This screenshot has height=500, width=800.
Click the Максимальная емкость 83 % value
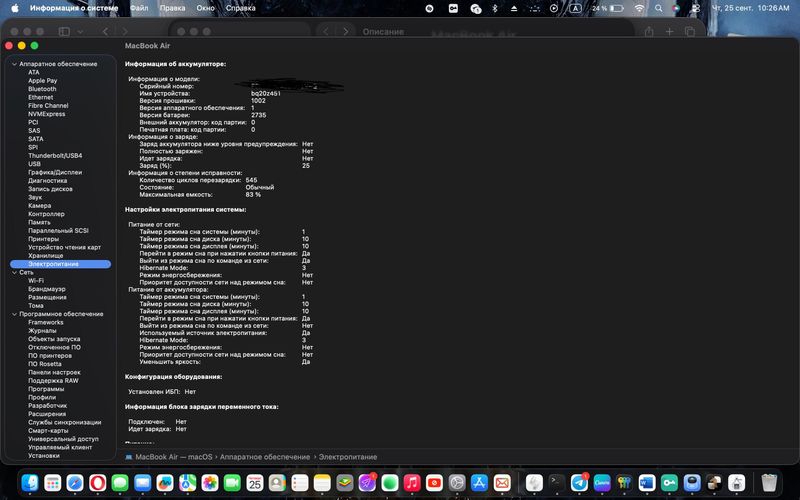(253, 194)
